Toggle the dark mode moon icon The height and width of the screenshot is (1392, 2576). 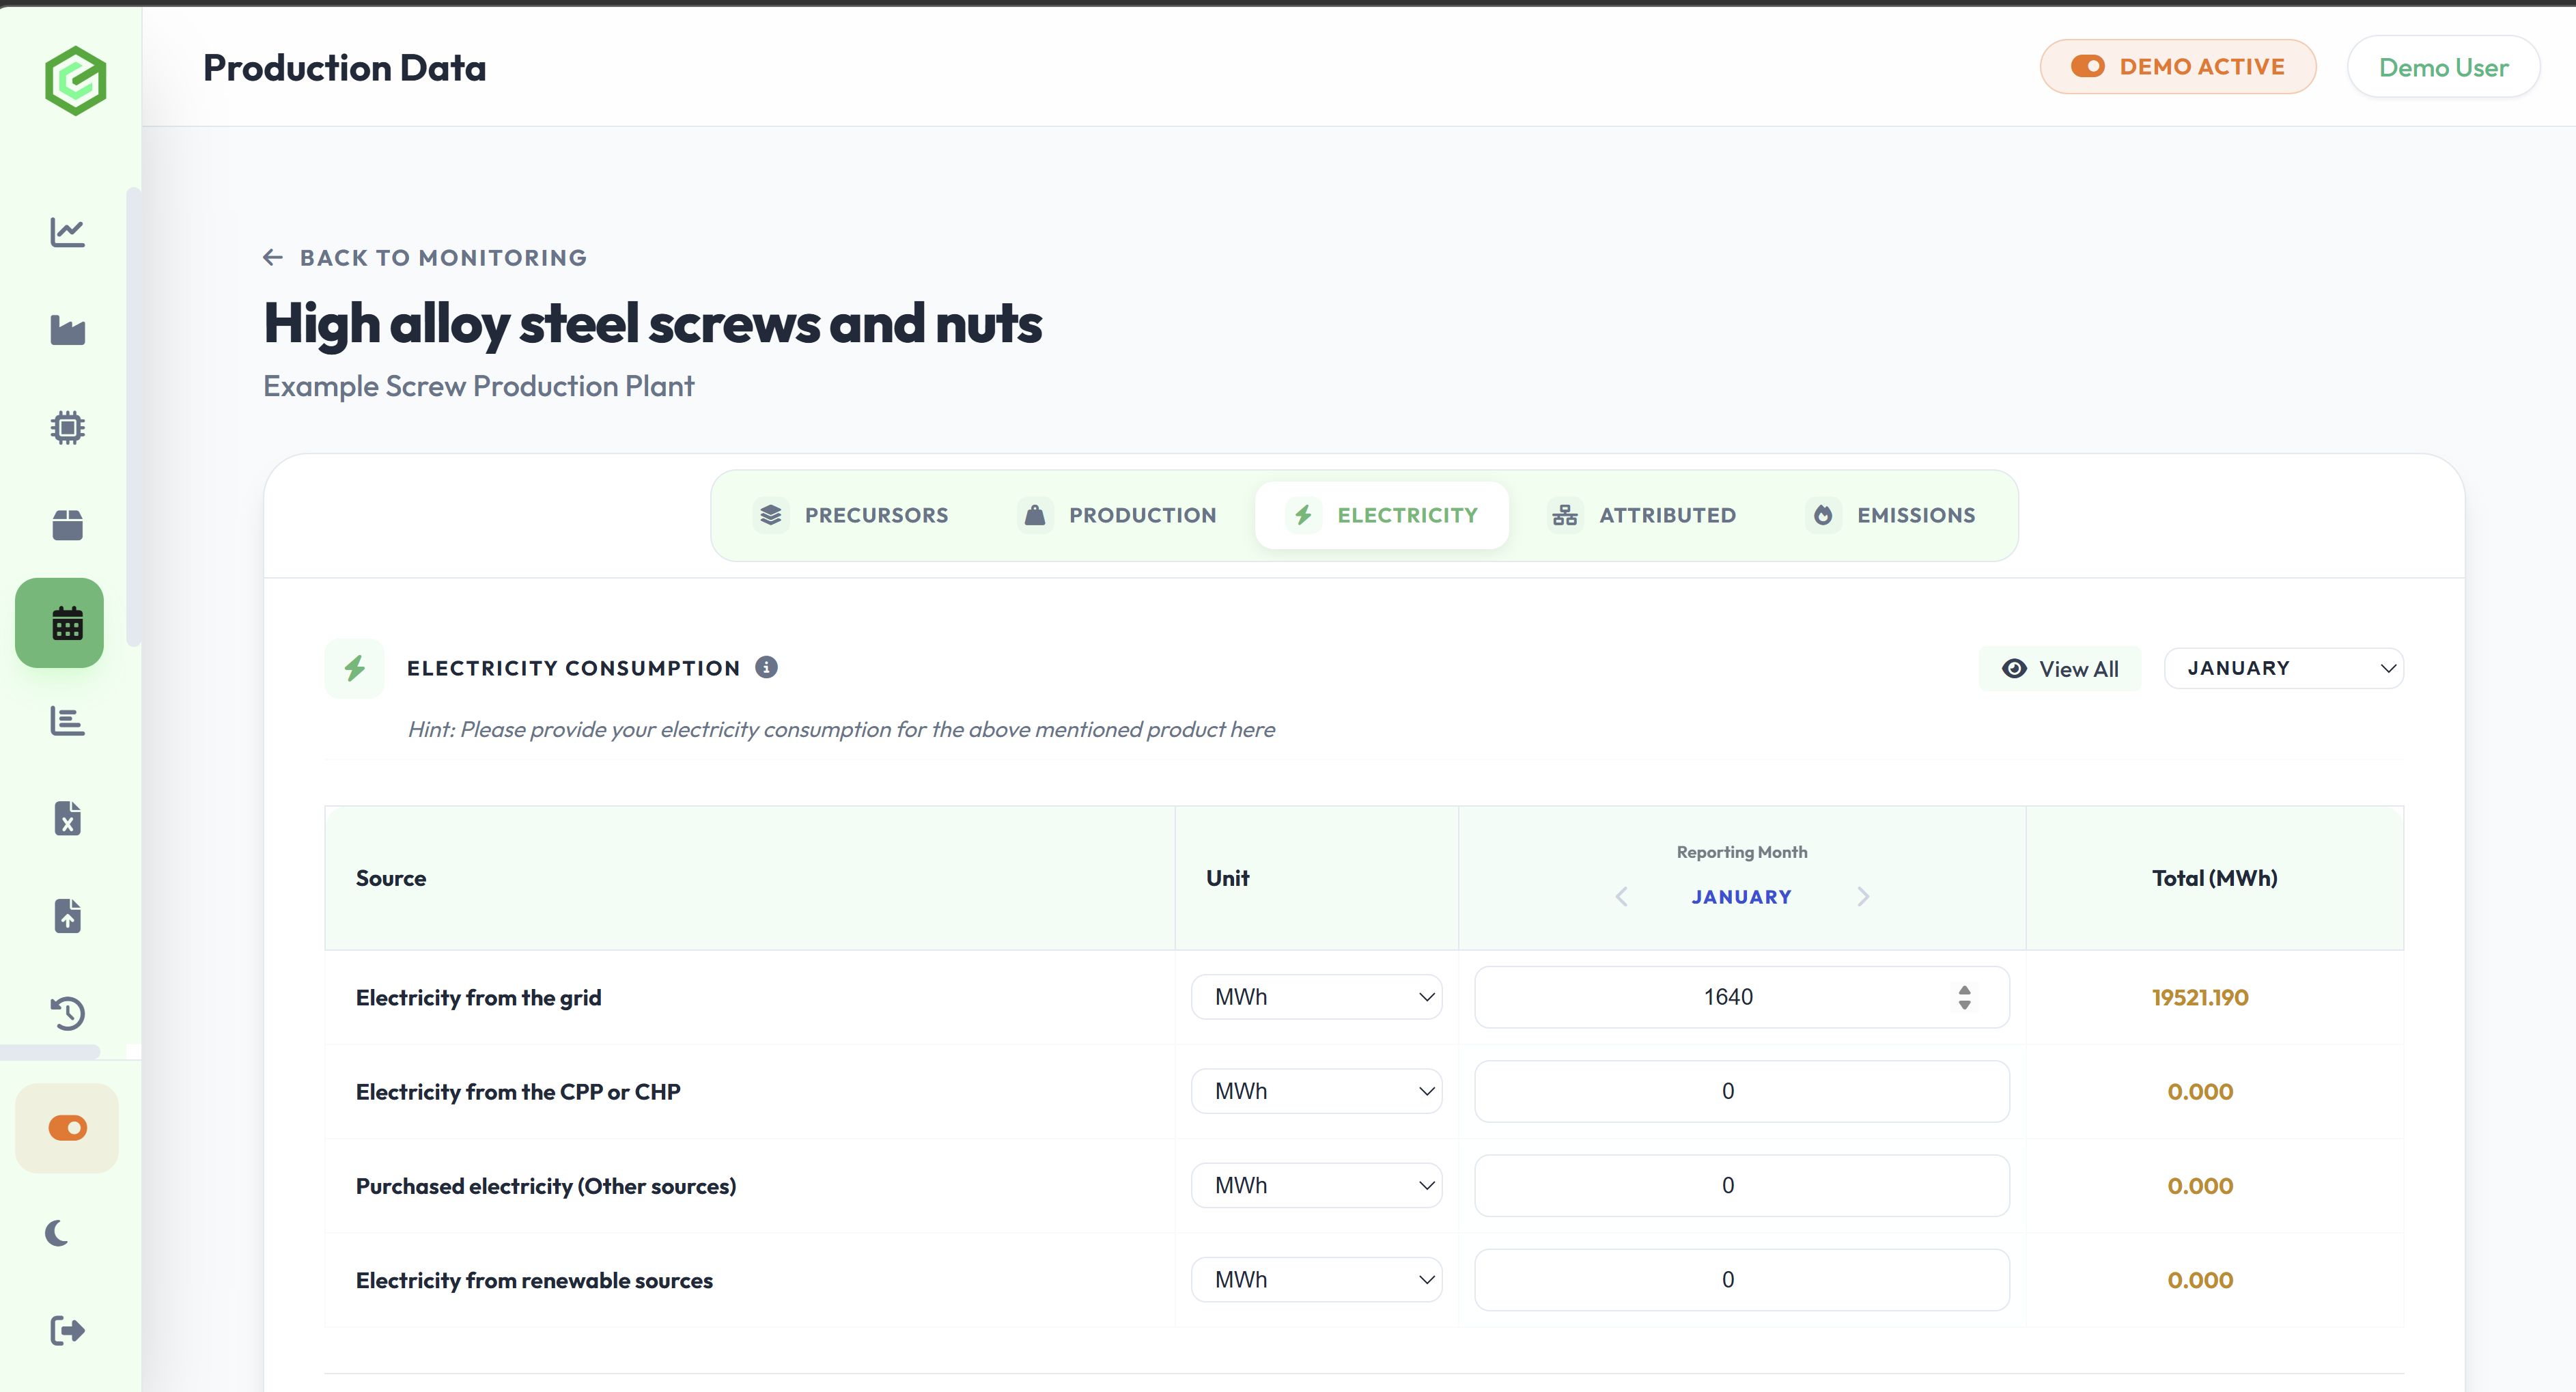coord(58,1233)
